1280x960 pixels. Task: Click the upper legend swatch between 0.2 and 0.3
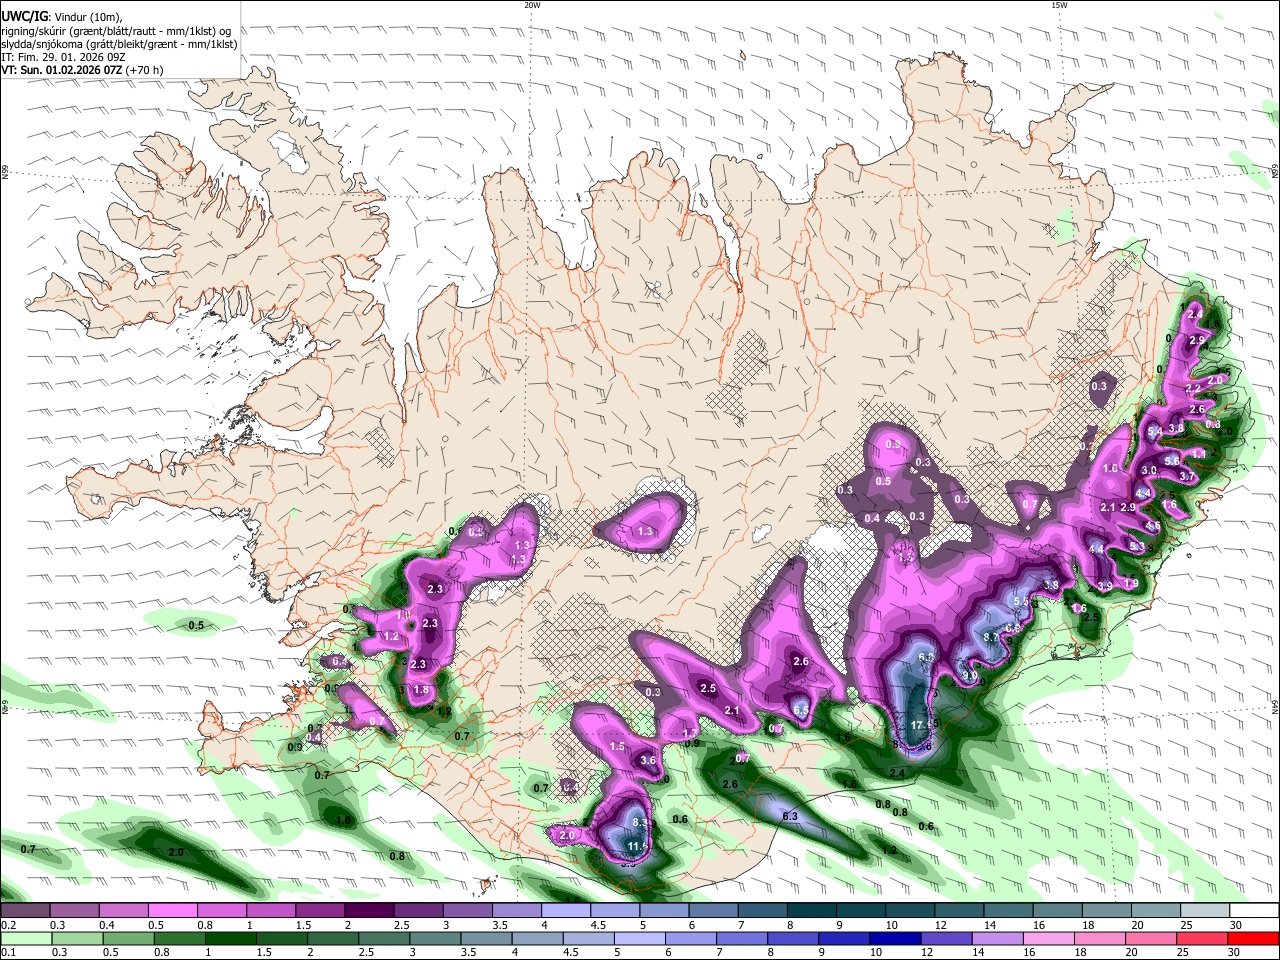[x=25, y=910]
